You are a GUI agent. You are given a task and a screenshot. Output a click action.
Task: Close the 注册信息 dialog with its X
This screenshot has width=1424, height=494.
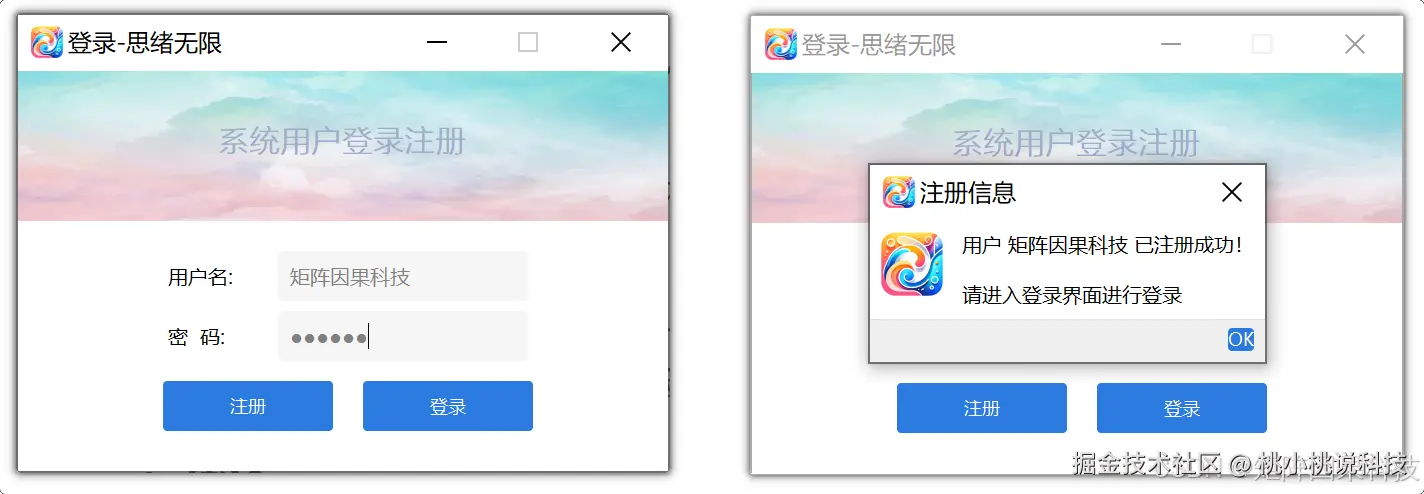1232,192
